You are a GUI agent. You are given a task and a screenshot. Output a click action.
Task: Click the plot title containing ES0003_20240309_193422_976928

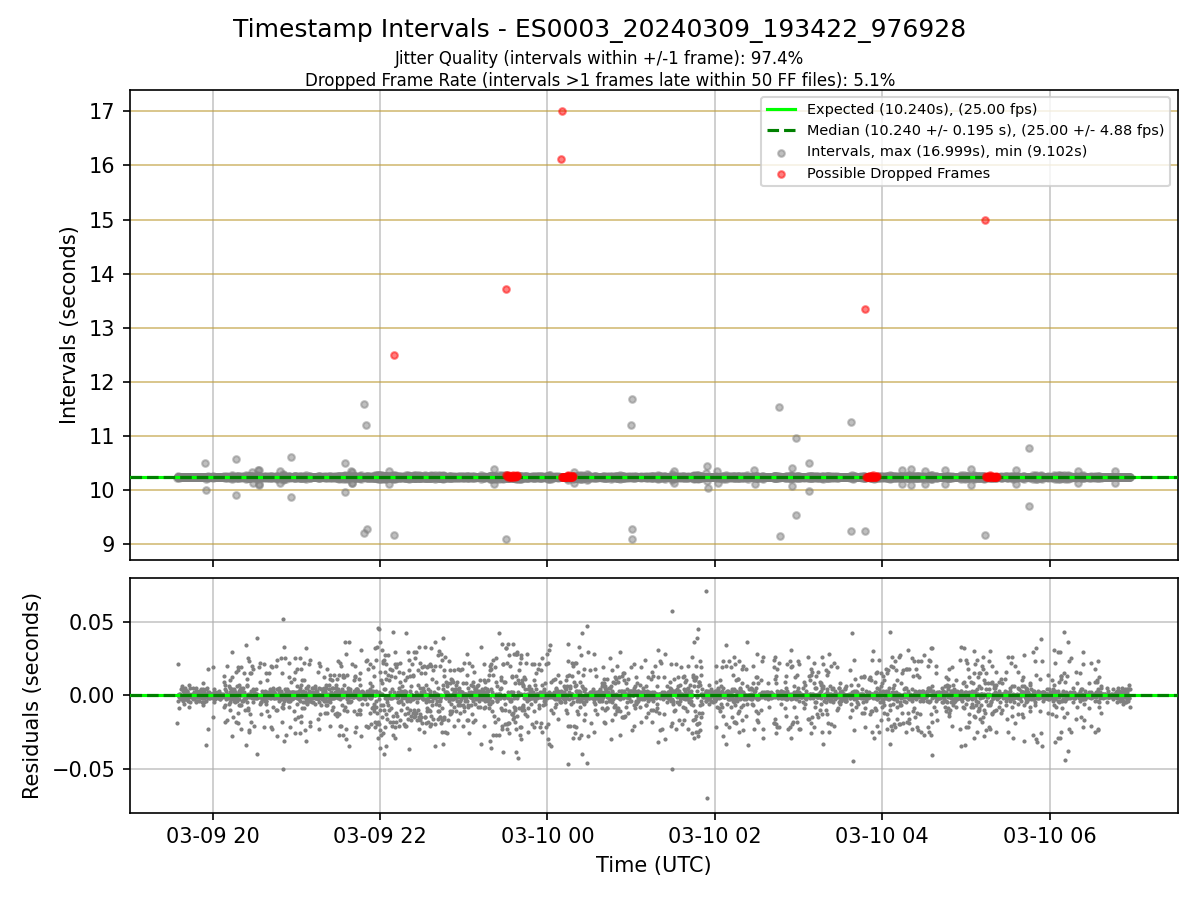point(599,29)
